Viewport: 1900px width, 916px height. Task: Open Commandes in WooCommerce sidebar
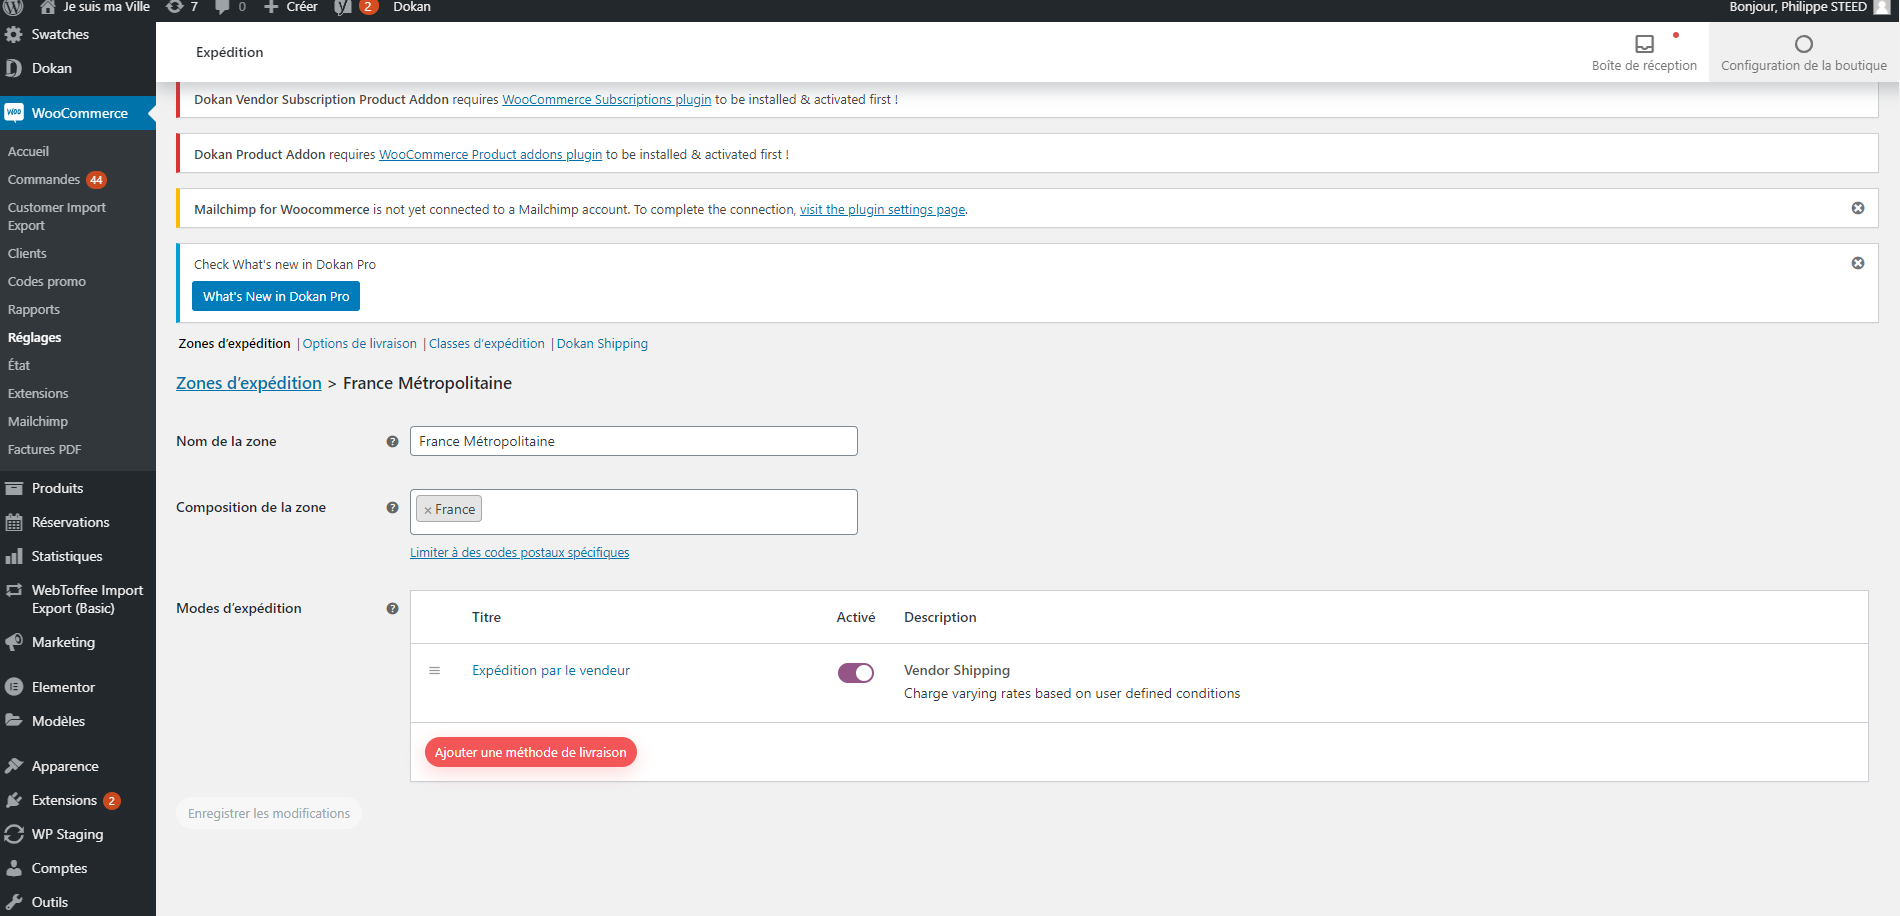click(44, 180)
